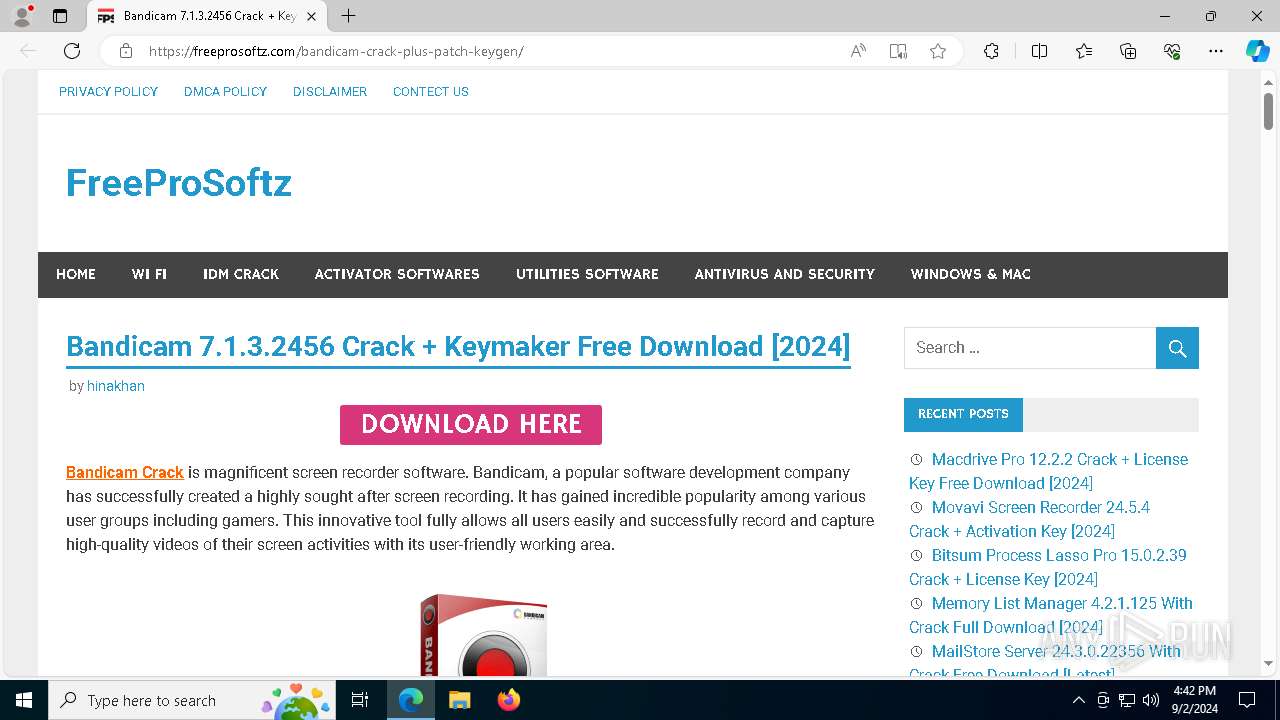Image resolution: width=1280 pixels, height=720 pixels.
Task: Click the Bandicam 7.1.3.2456 article title
Action: point(458,347)
